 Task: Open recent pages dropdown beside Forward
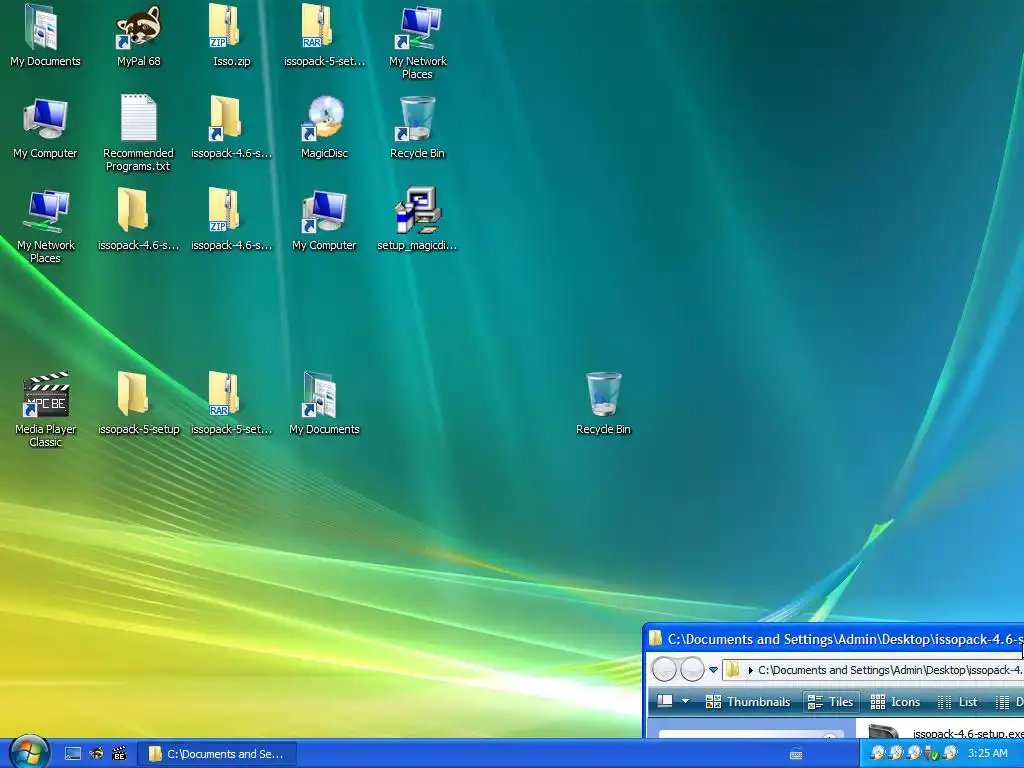point(713,669)
